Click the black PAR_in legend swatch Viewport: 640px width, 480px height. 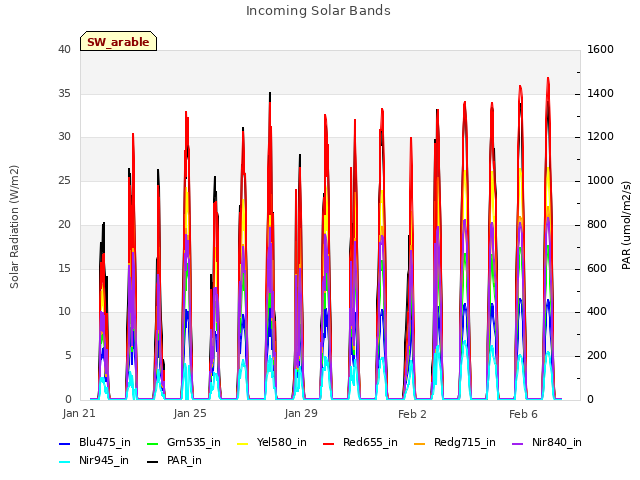coord(153,462)
